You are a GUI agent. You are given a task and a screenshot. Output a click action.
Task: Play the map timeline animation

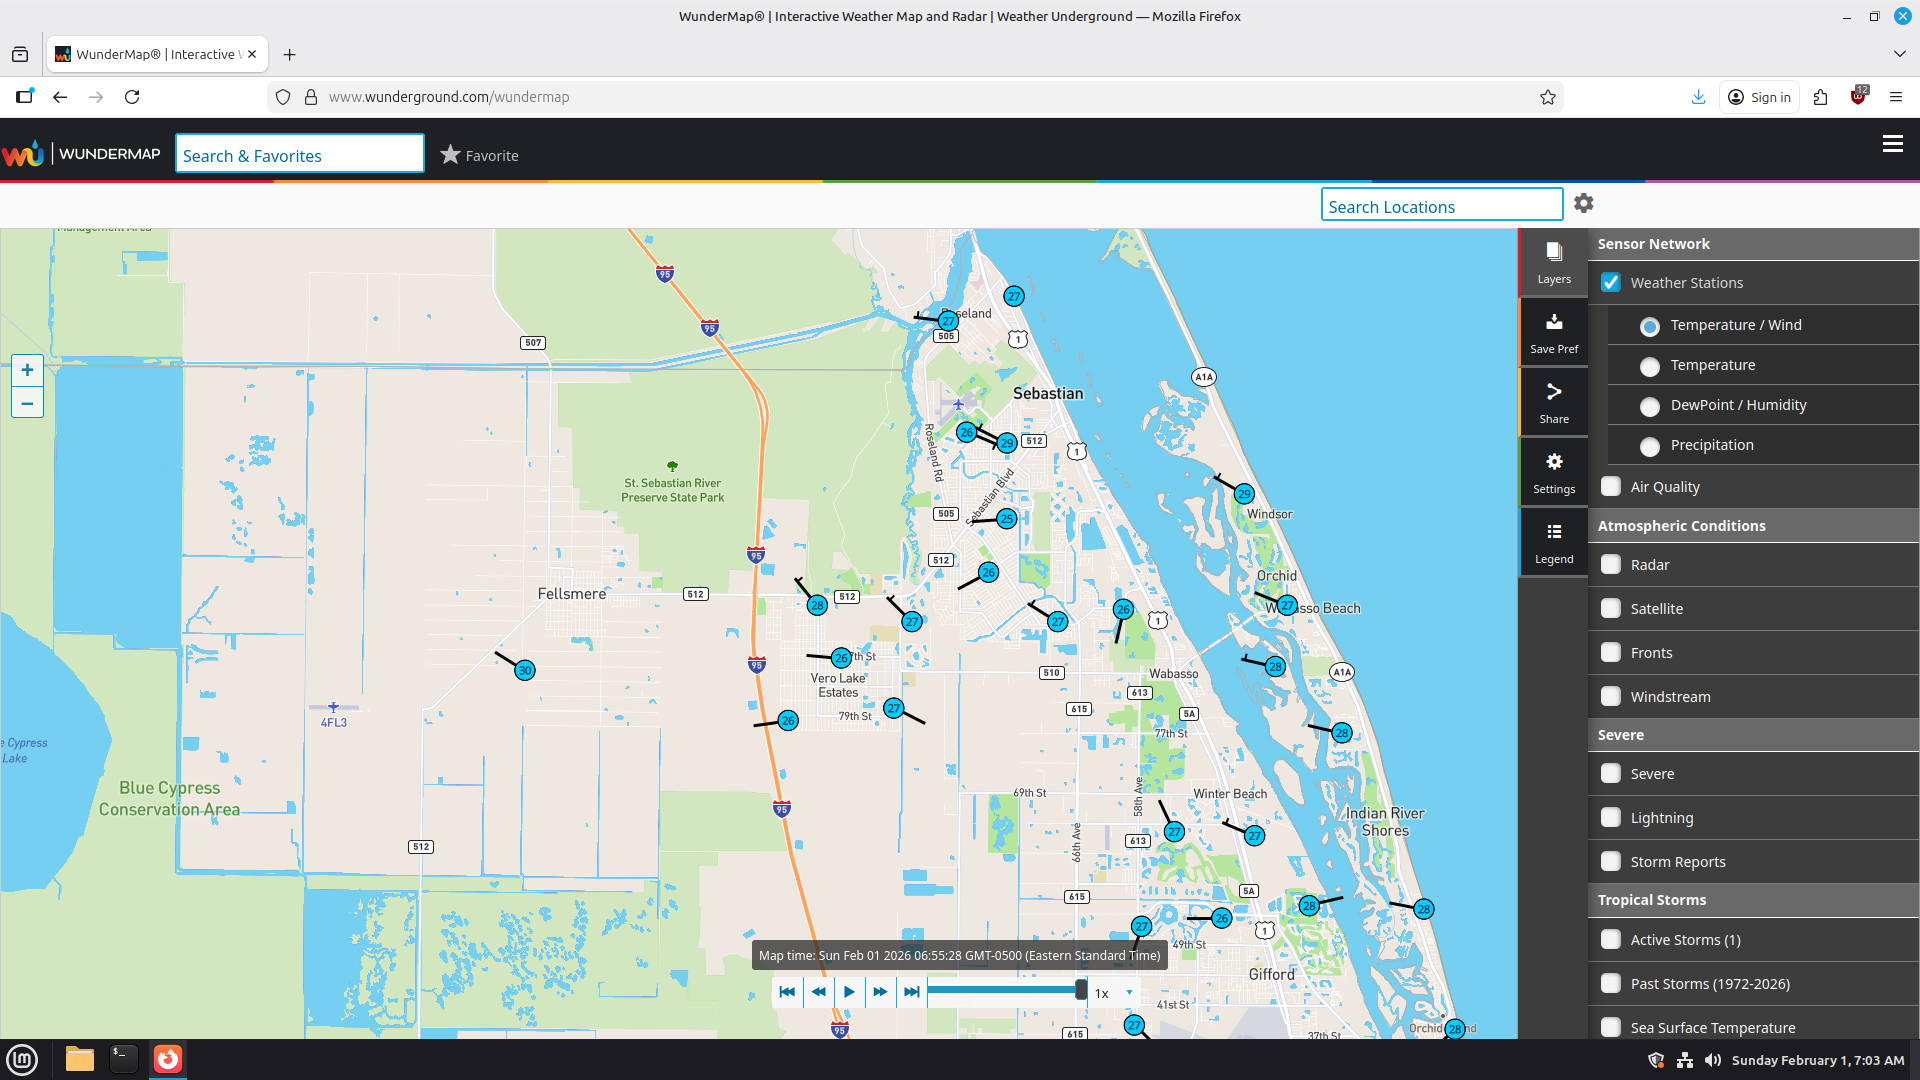[849, 992]
